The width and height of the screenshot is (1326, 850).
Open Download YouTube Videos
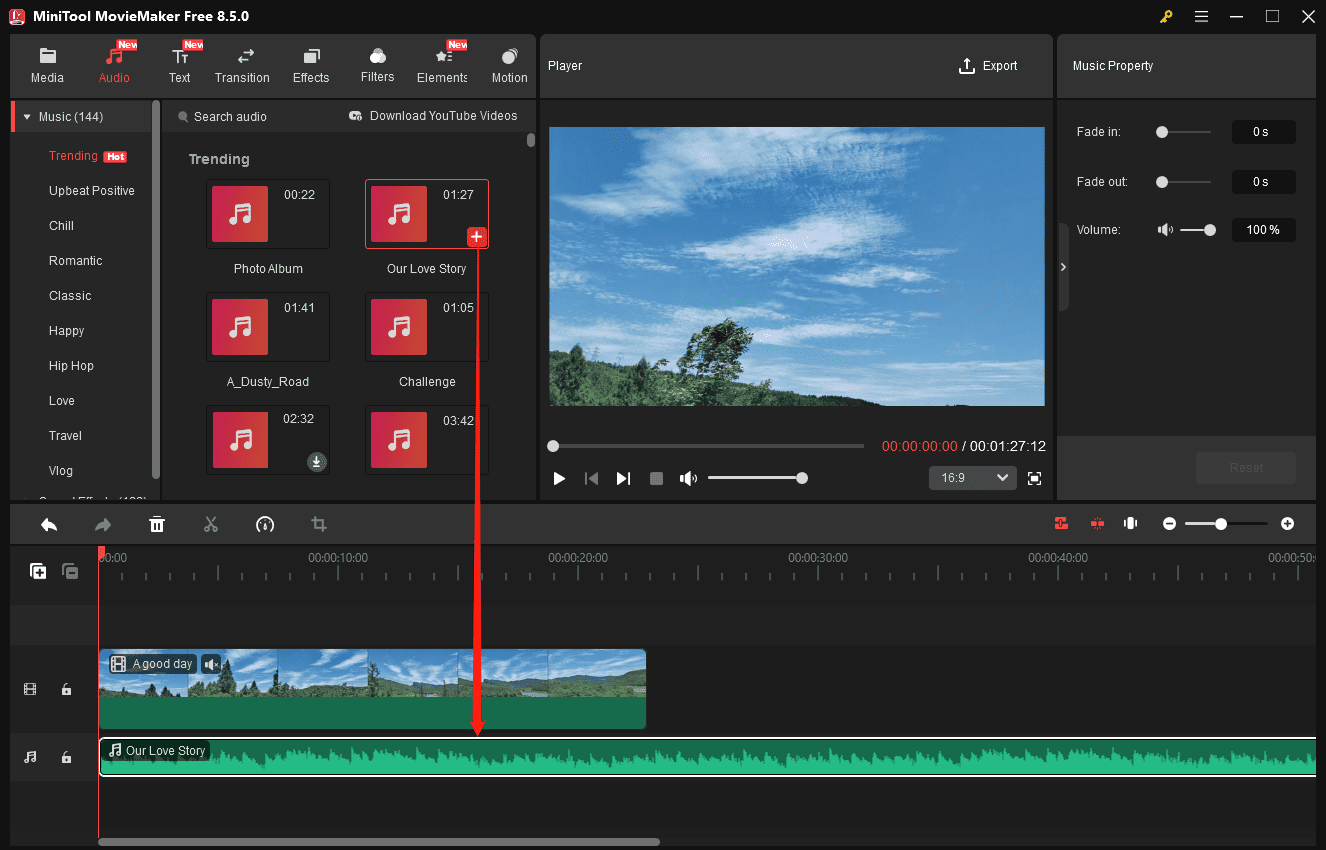tap(433, 116)
